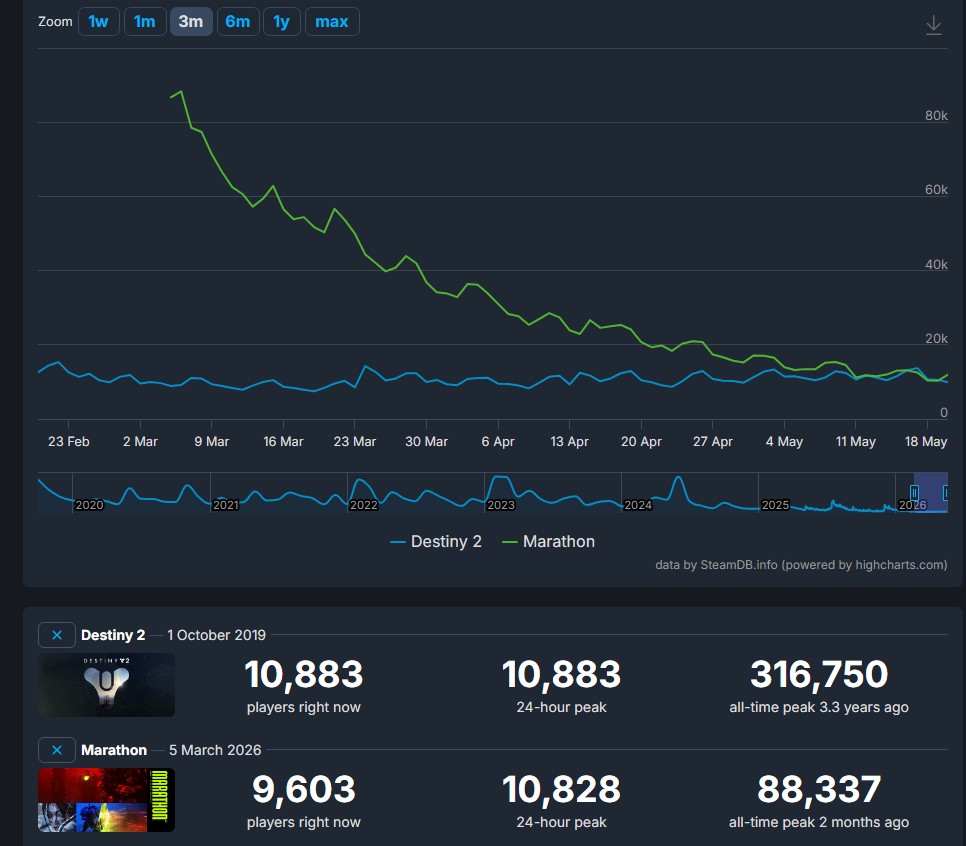
Task: Click Destiny 2's 316,750 all-time peak
Action: point(819,674)
